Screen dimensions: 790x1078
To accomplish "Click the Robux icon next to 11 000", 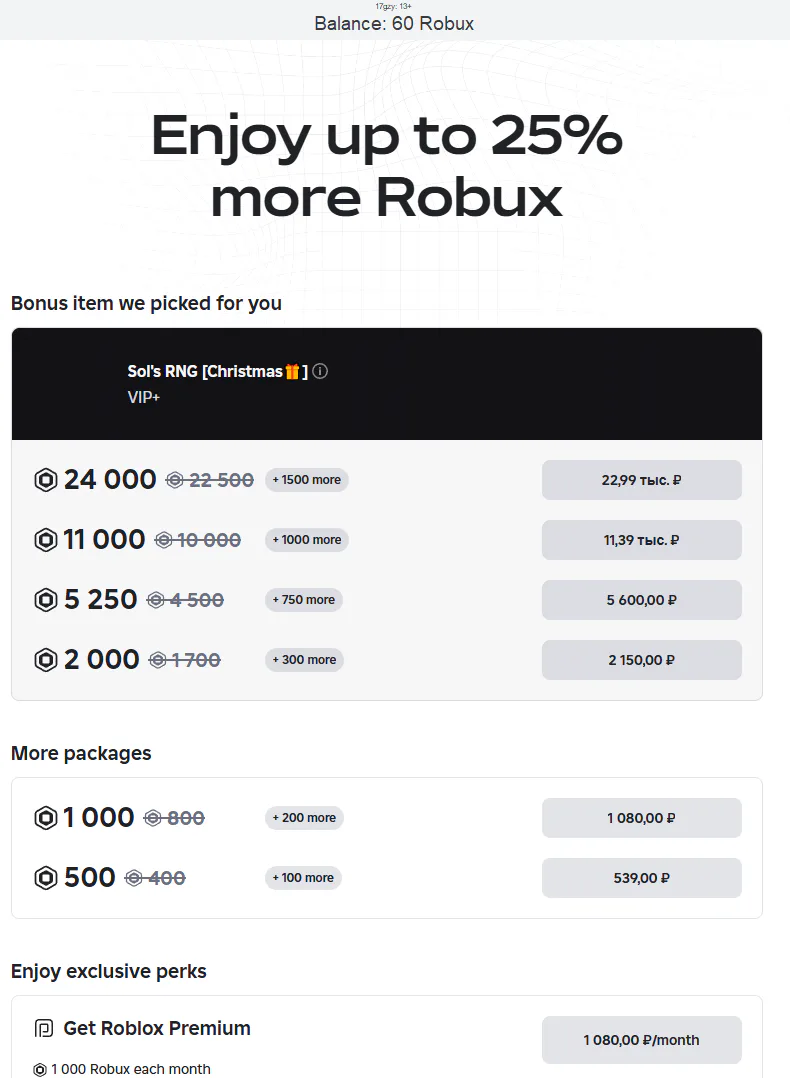I will [x=46, y=540].
